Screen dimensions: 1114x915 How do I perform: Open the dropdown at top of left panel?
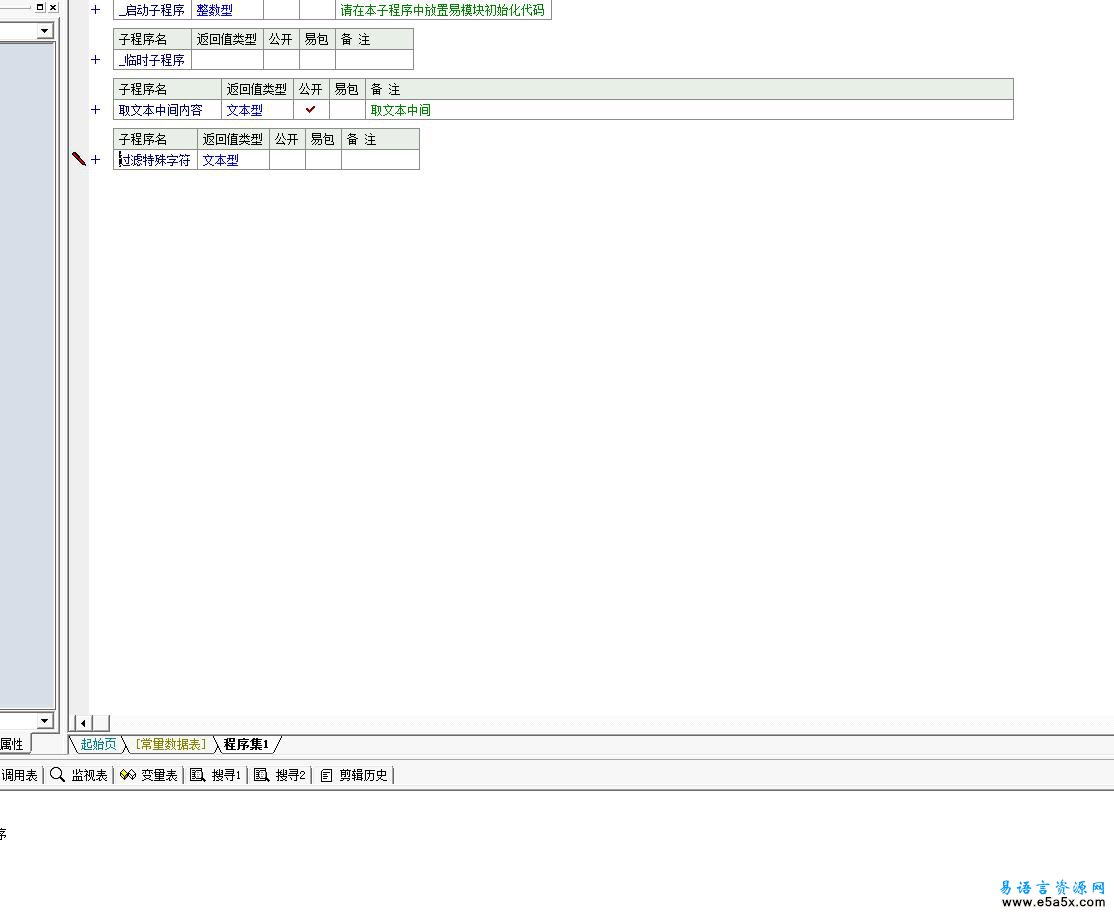tap(44, 31)
